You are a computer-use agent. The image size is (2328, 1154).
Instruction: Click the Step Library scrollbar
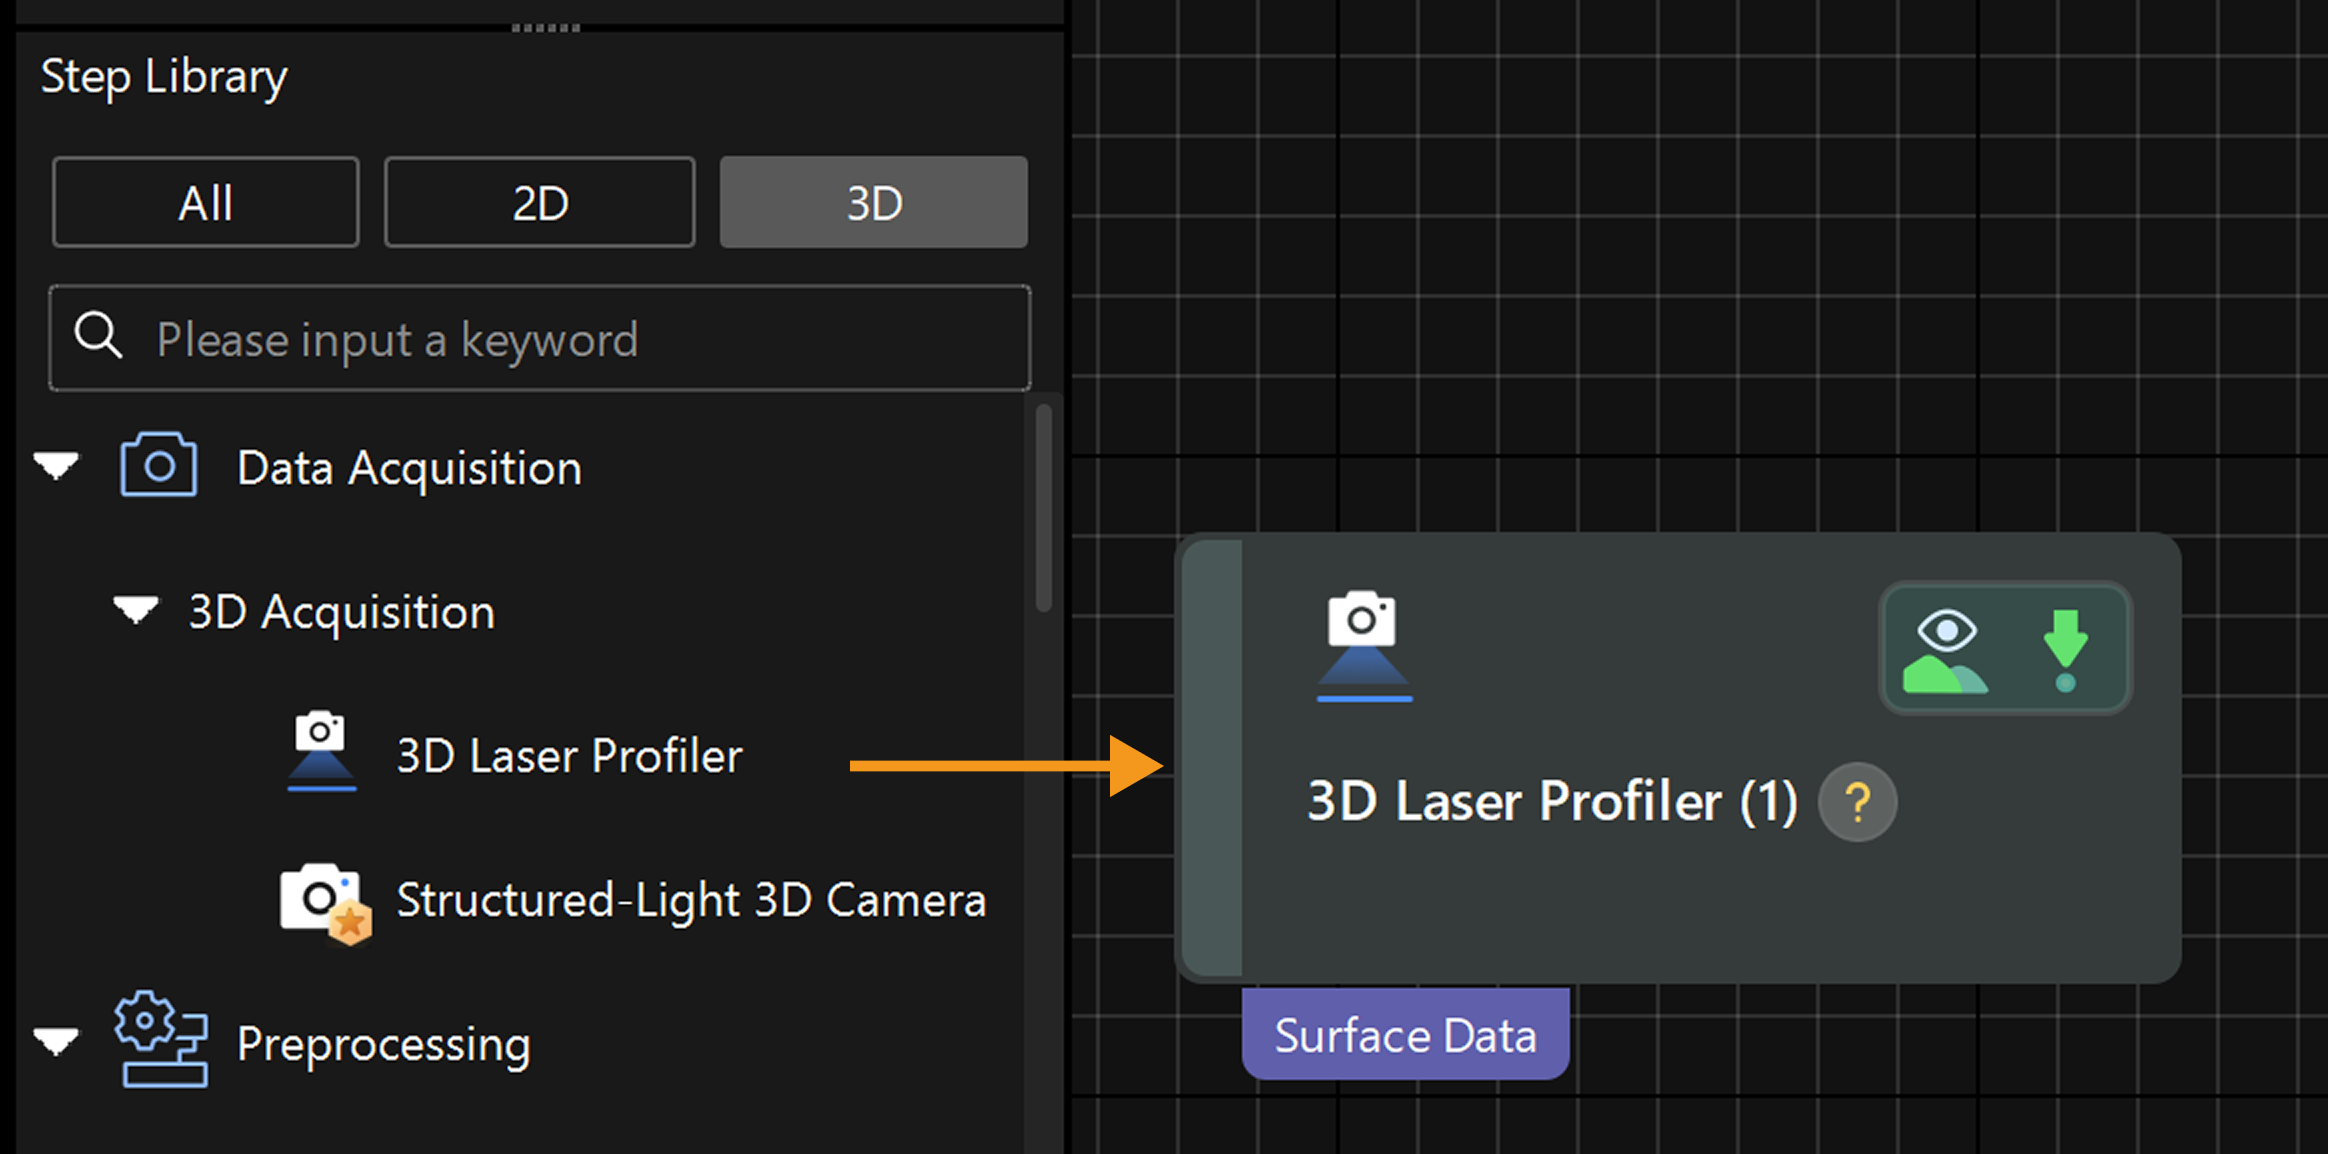(x=1043, y=507)
